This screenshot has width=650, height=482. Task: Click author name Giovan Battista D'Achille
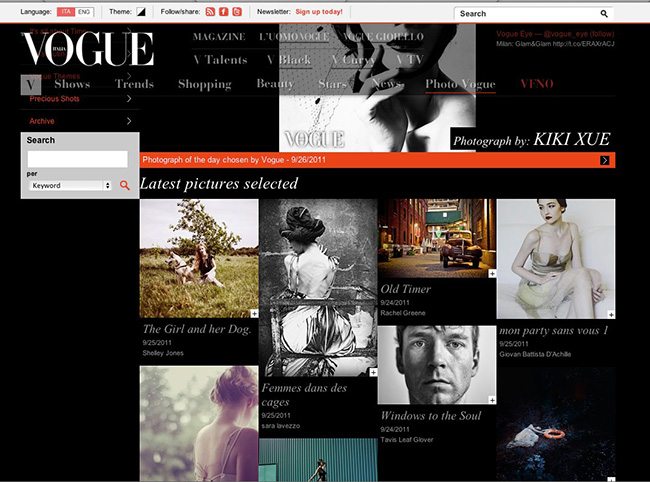tap(535, 354)
